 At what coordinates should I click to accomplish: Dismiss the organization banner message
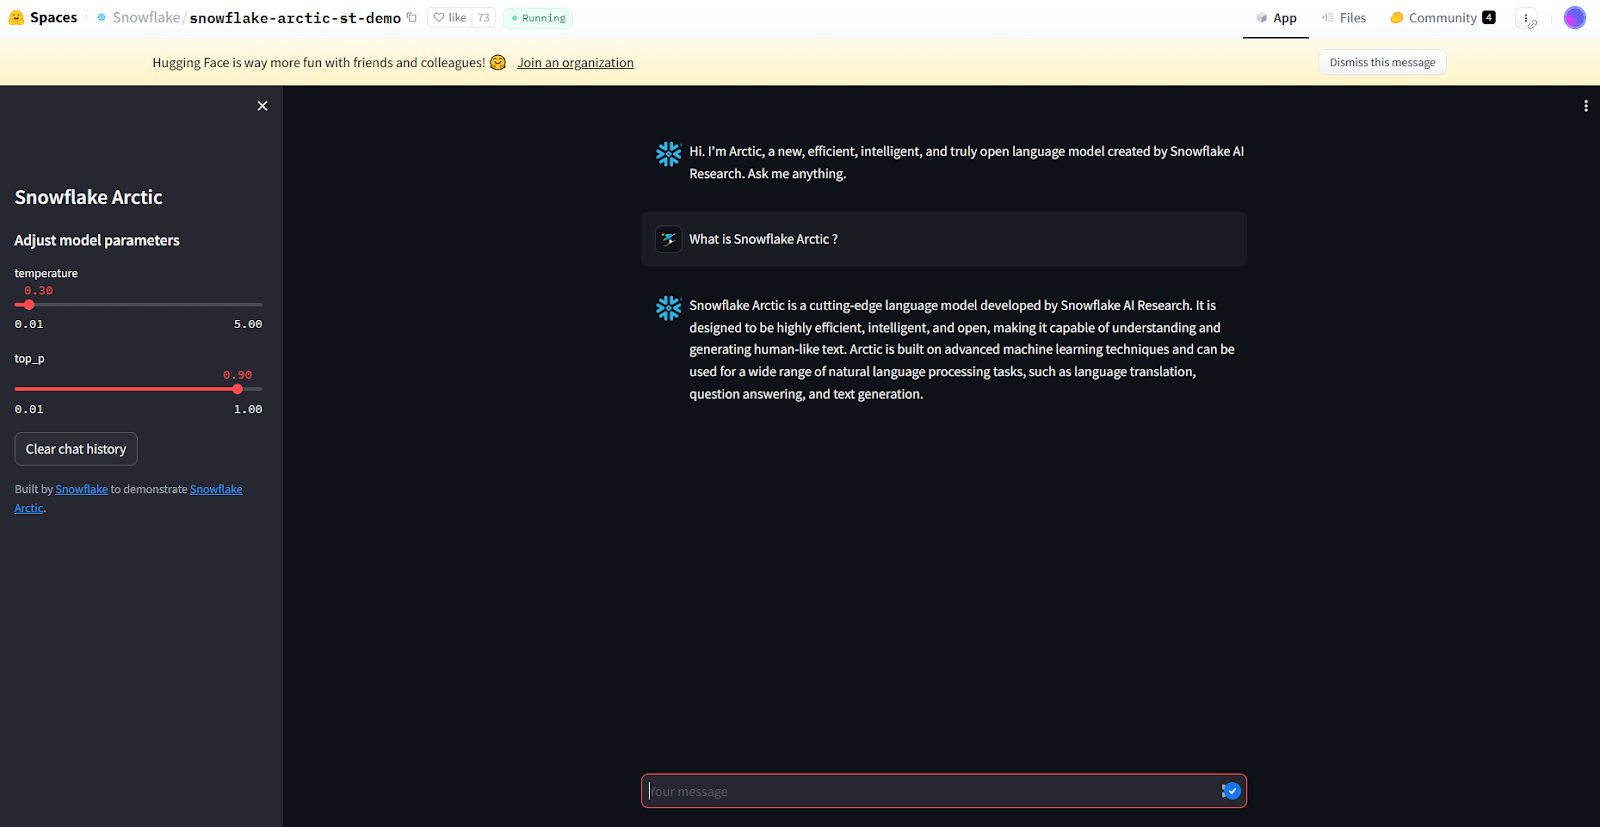(x=1381, y=62)
